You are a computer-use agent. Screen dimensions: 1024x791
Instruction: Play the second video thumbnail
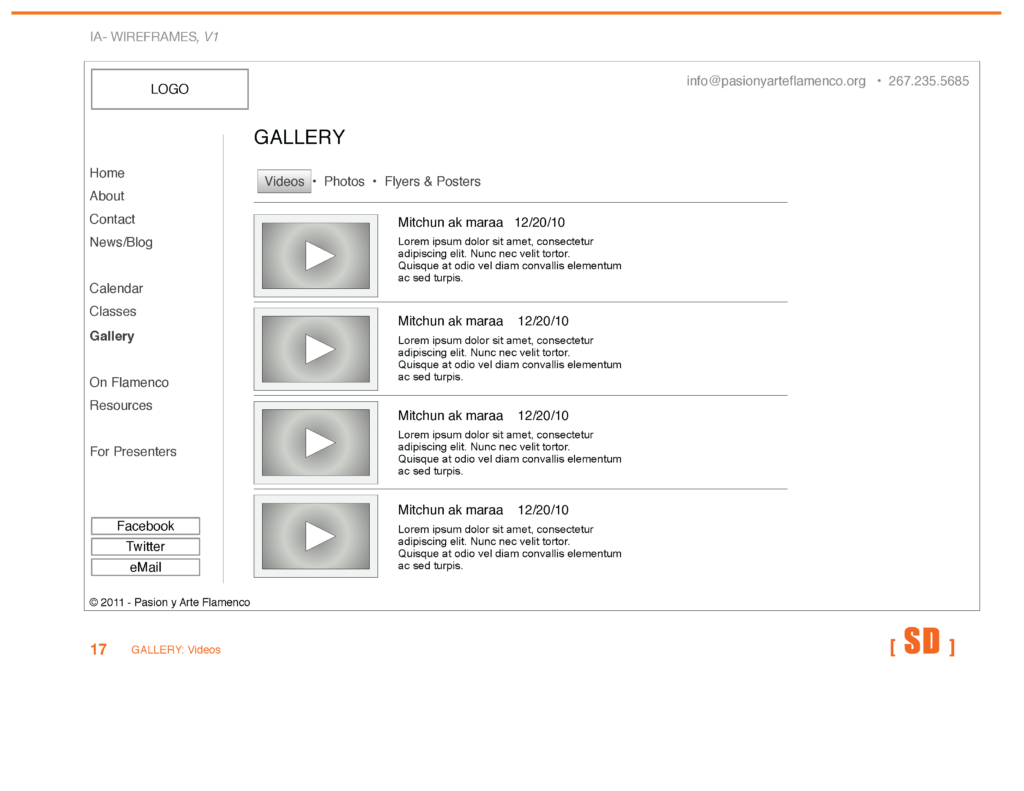click(318, 349)
